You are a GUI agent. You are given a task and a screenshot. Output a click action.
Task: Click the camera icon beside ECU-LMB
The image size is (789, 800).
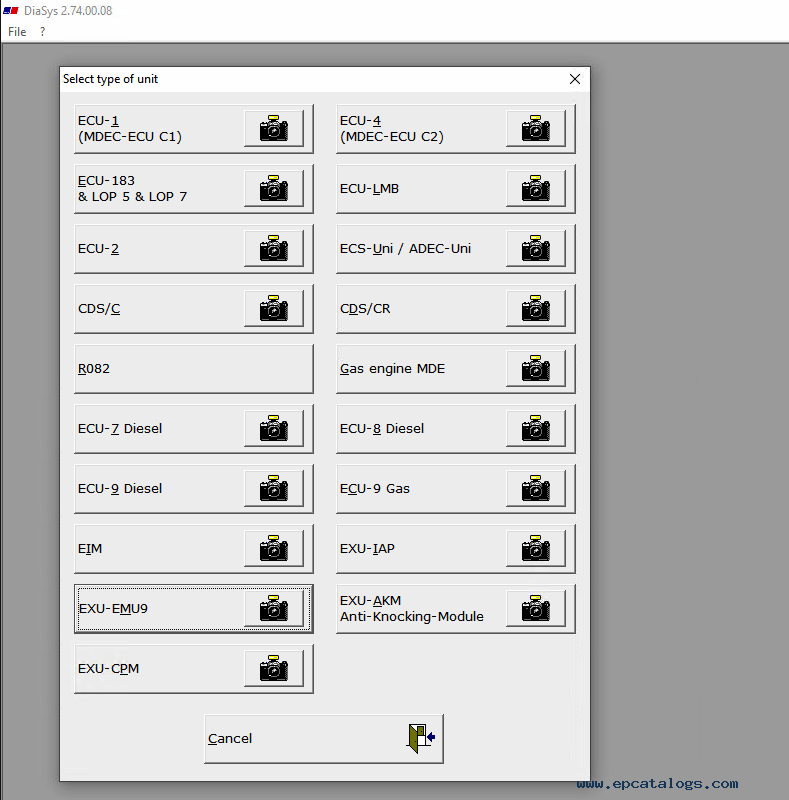click(535, 189)
